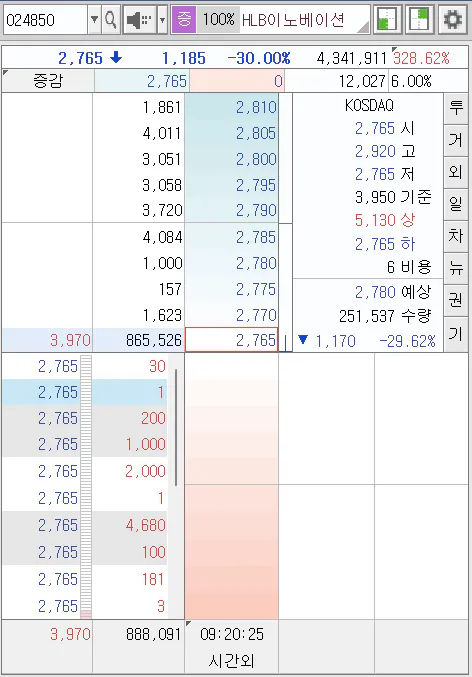Click the trade list vertical scrollbar
Viewport: 472px width, 677px height.
click(176, 427)
